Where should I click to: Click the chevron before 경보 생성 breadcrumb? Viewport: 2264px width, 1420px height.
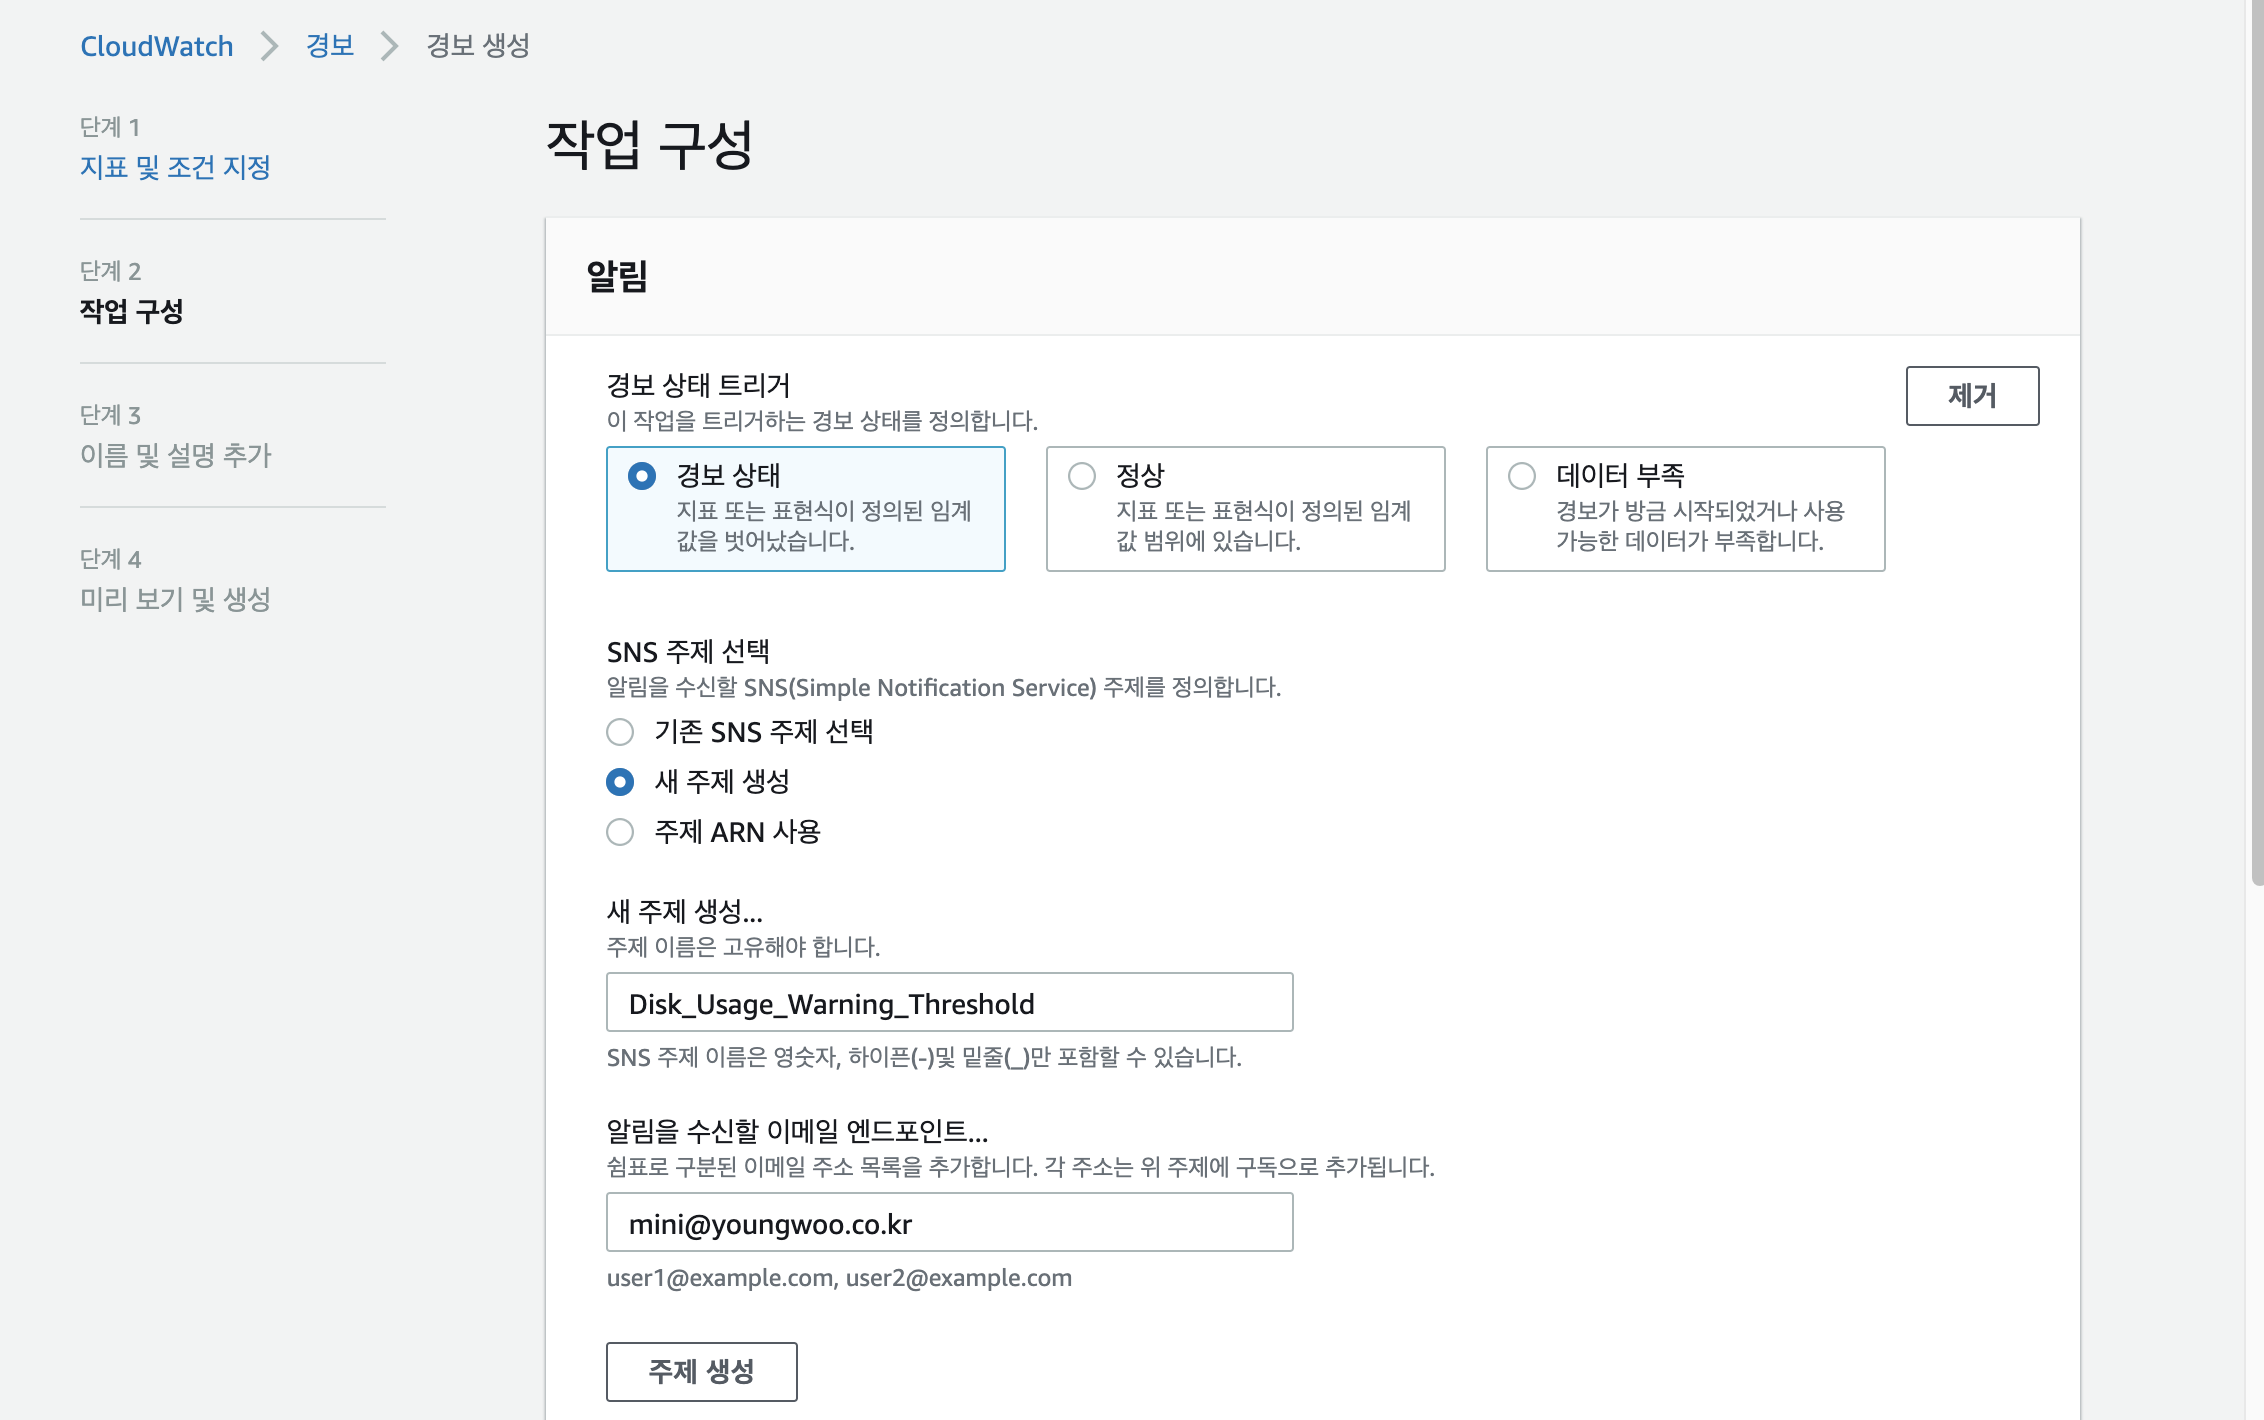click(x=390, y=46)
